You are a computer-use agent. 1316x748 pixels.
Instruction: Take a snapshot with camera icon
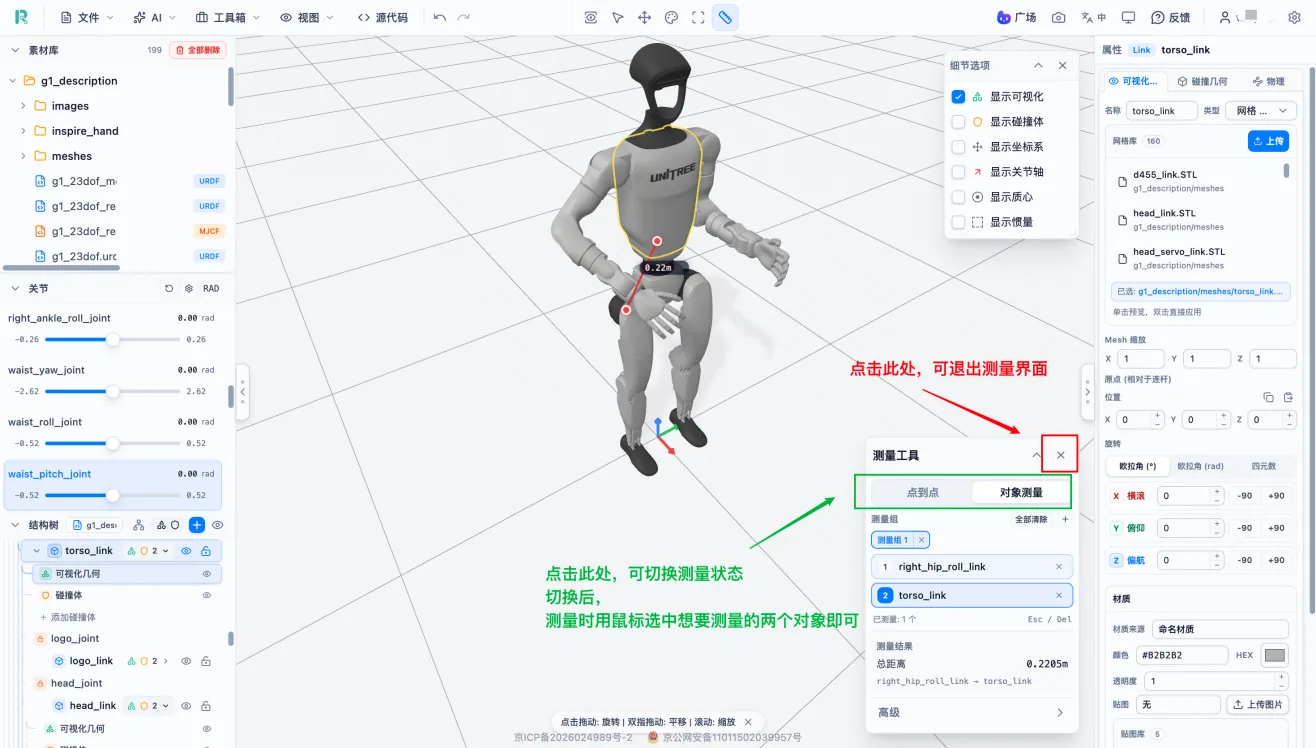coord(1059,17)
